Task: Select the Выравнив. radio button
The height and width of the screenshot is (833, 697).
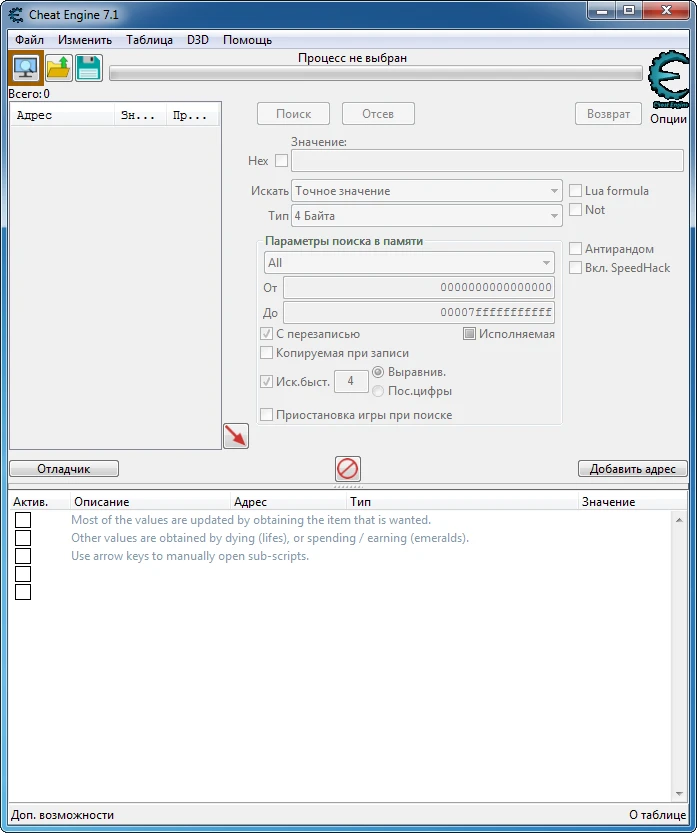Action: pyautogui.click(x=378, y=372)
